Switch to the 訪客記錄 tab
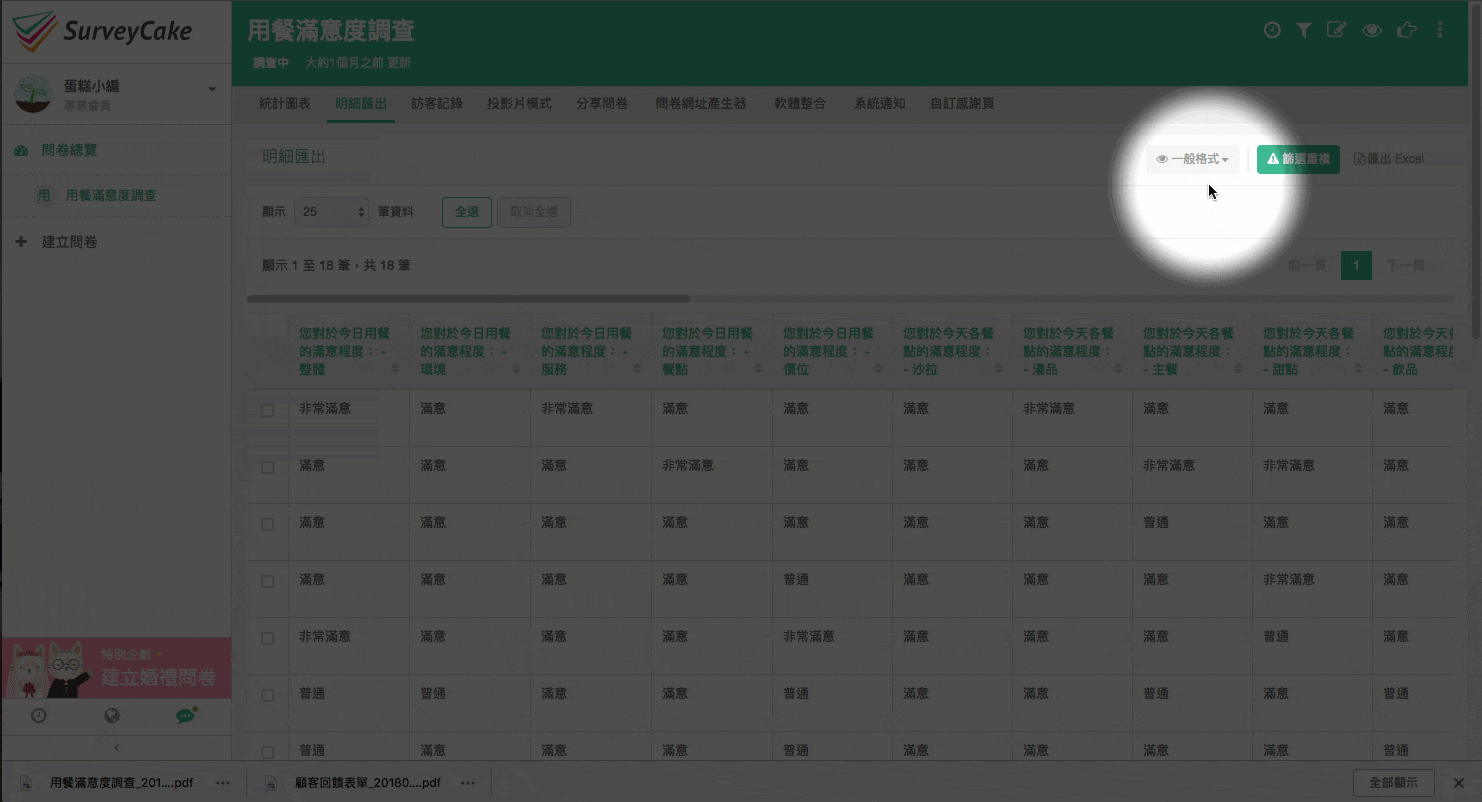1482x802 pixels. point(437,104)
